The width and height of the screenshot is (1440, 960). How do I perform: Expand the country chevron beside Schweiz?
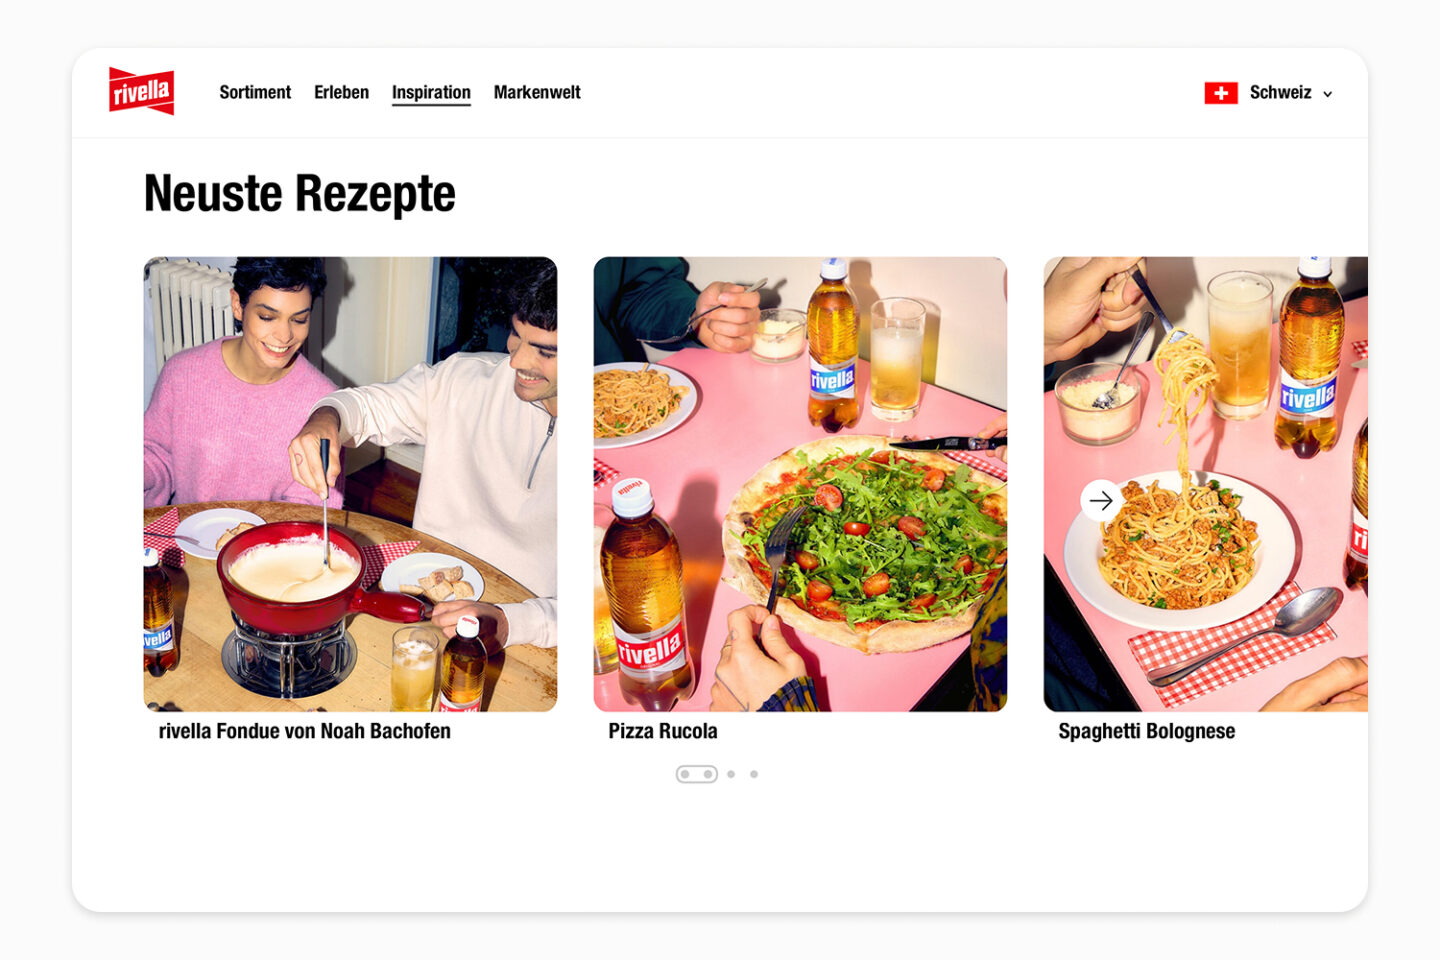coord(1328,94)
